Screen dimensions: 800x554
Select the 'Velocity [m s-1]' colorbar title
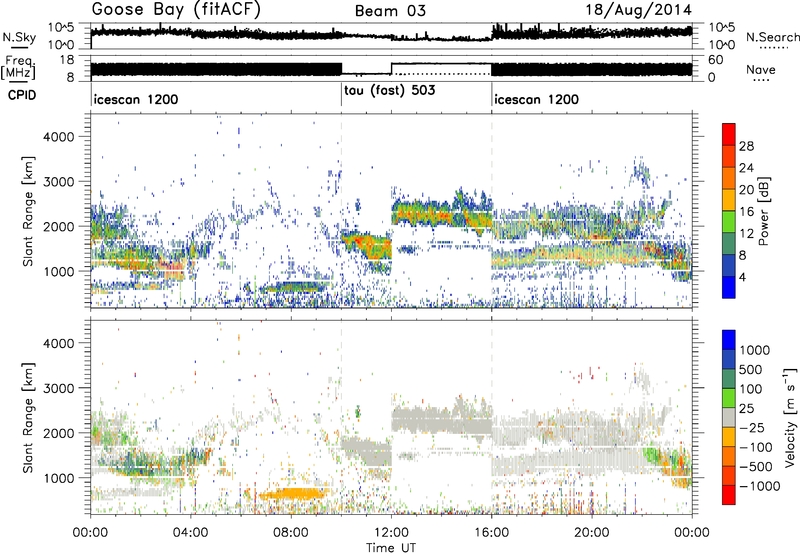tap(790, 417)
